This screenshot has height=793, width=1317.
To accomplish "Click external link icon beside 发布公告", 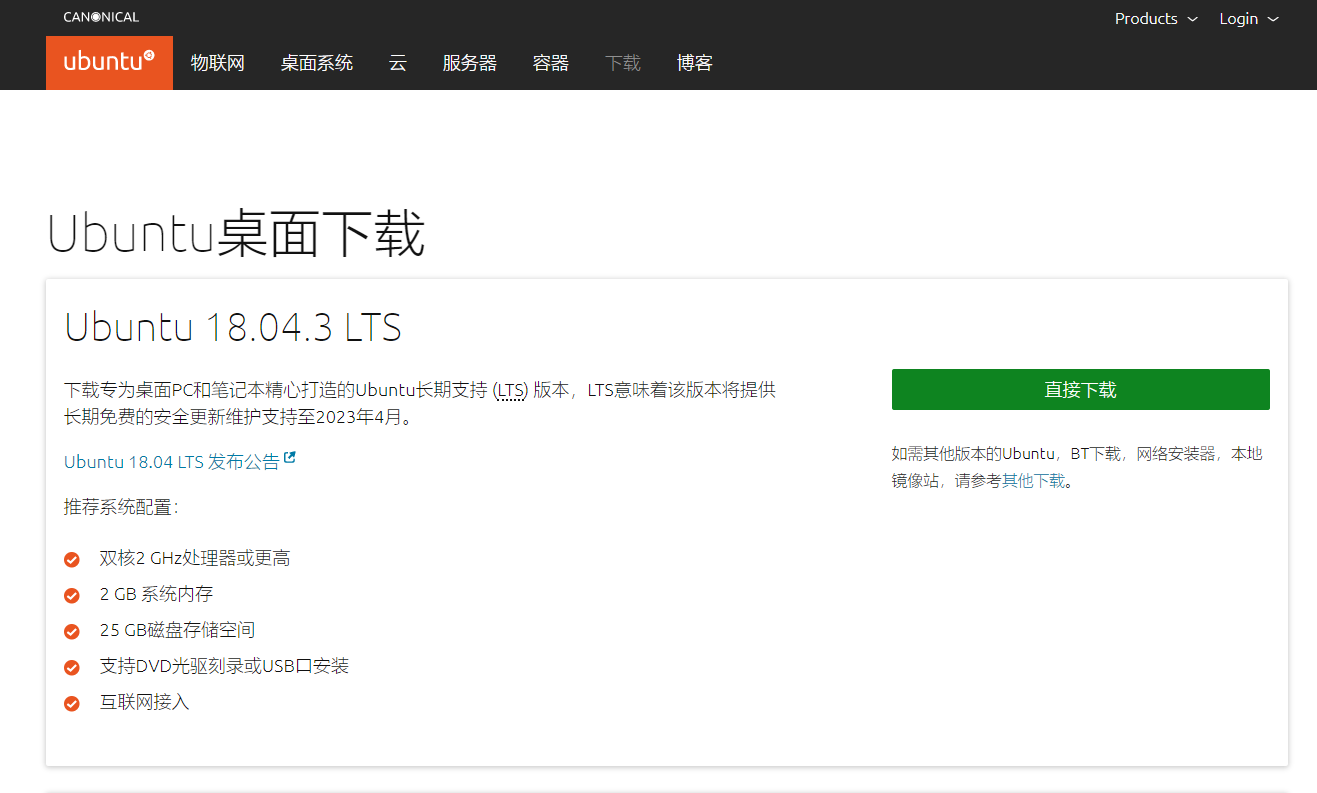I will pyautogui.click(x=290, y=459).
